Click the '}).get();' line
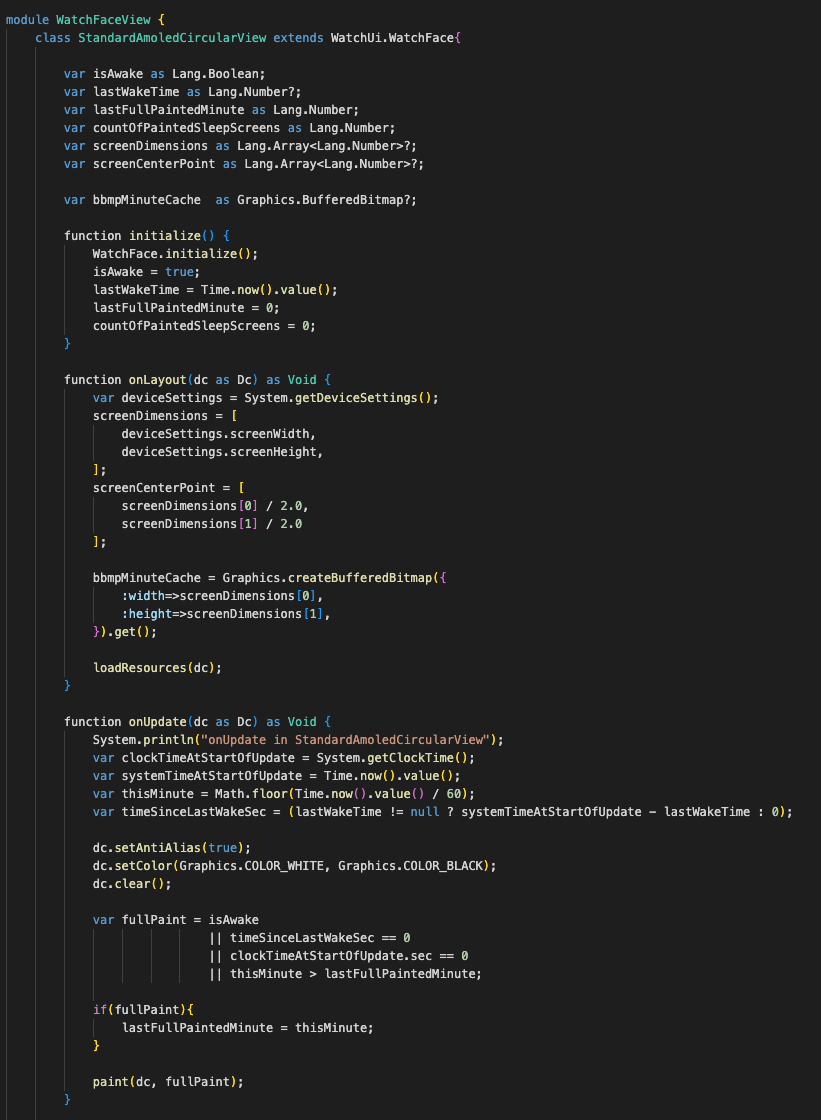Image resolution: width=821 pixels, height=1120 pixels. [x=125, y=632]
